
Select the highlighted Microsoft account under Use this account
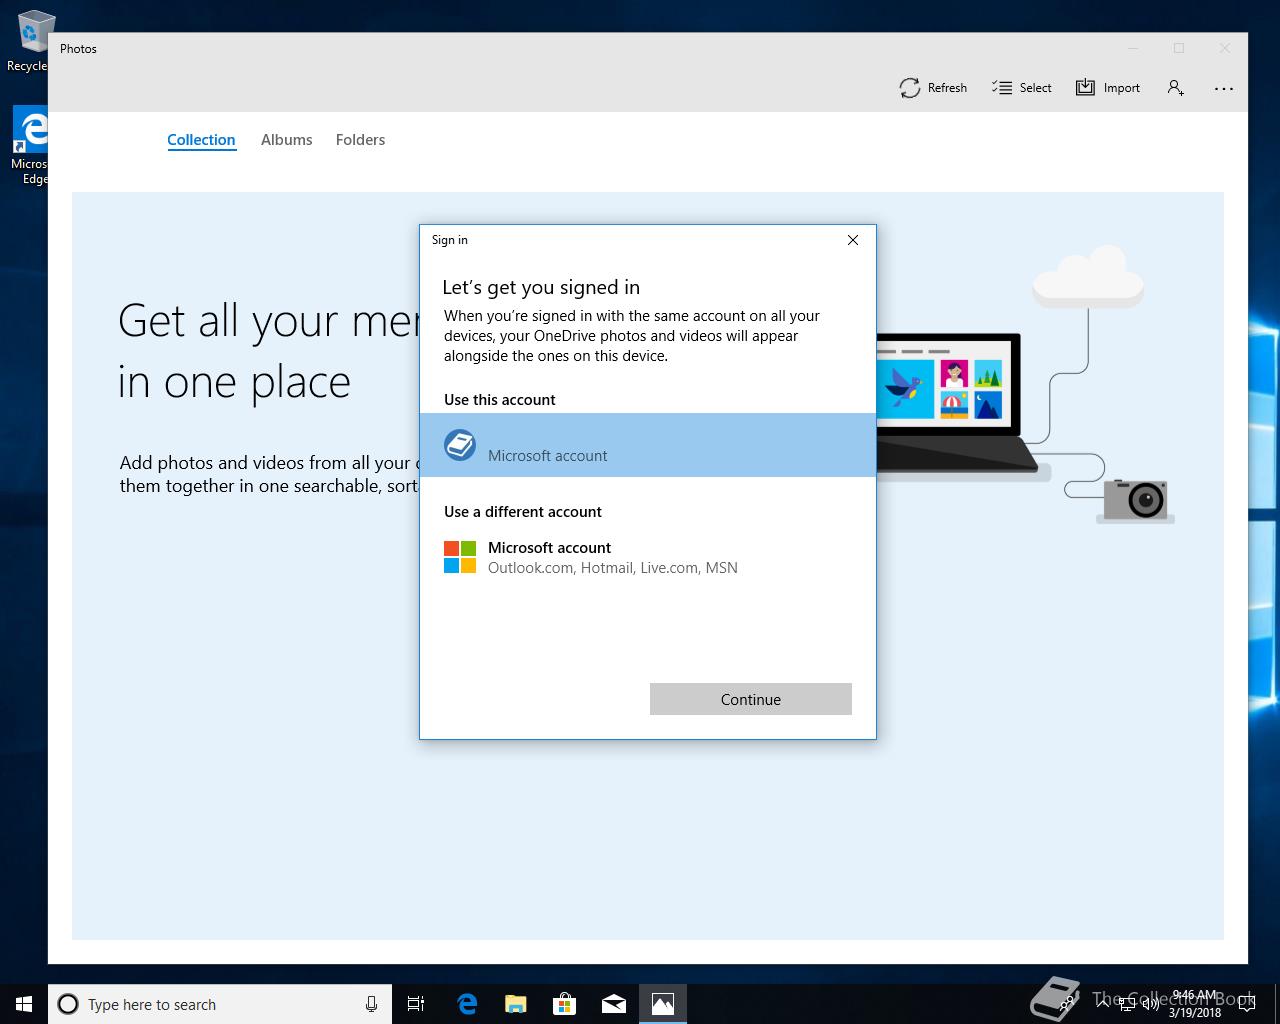(x=648, y=445)
